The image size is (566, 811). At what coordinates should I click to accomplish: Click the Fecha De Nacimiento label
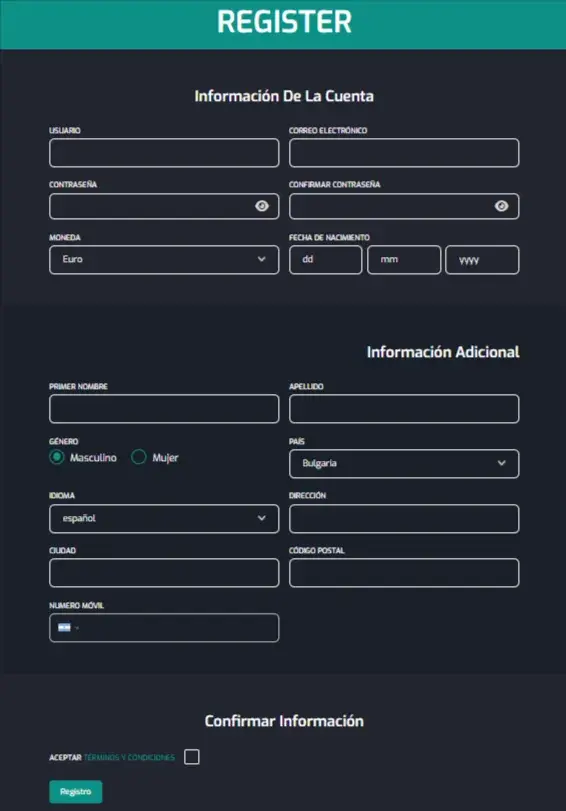[329, 237]
